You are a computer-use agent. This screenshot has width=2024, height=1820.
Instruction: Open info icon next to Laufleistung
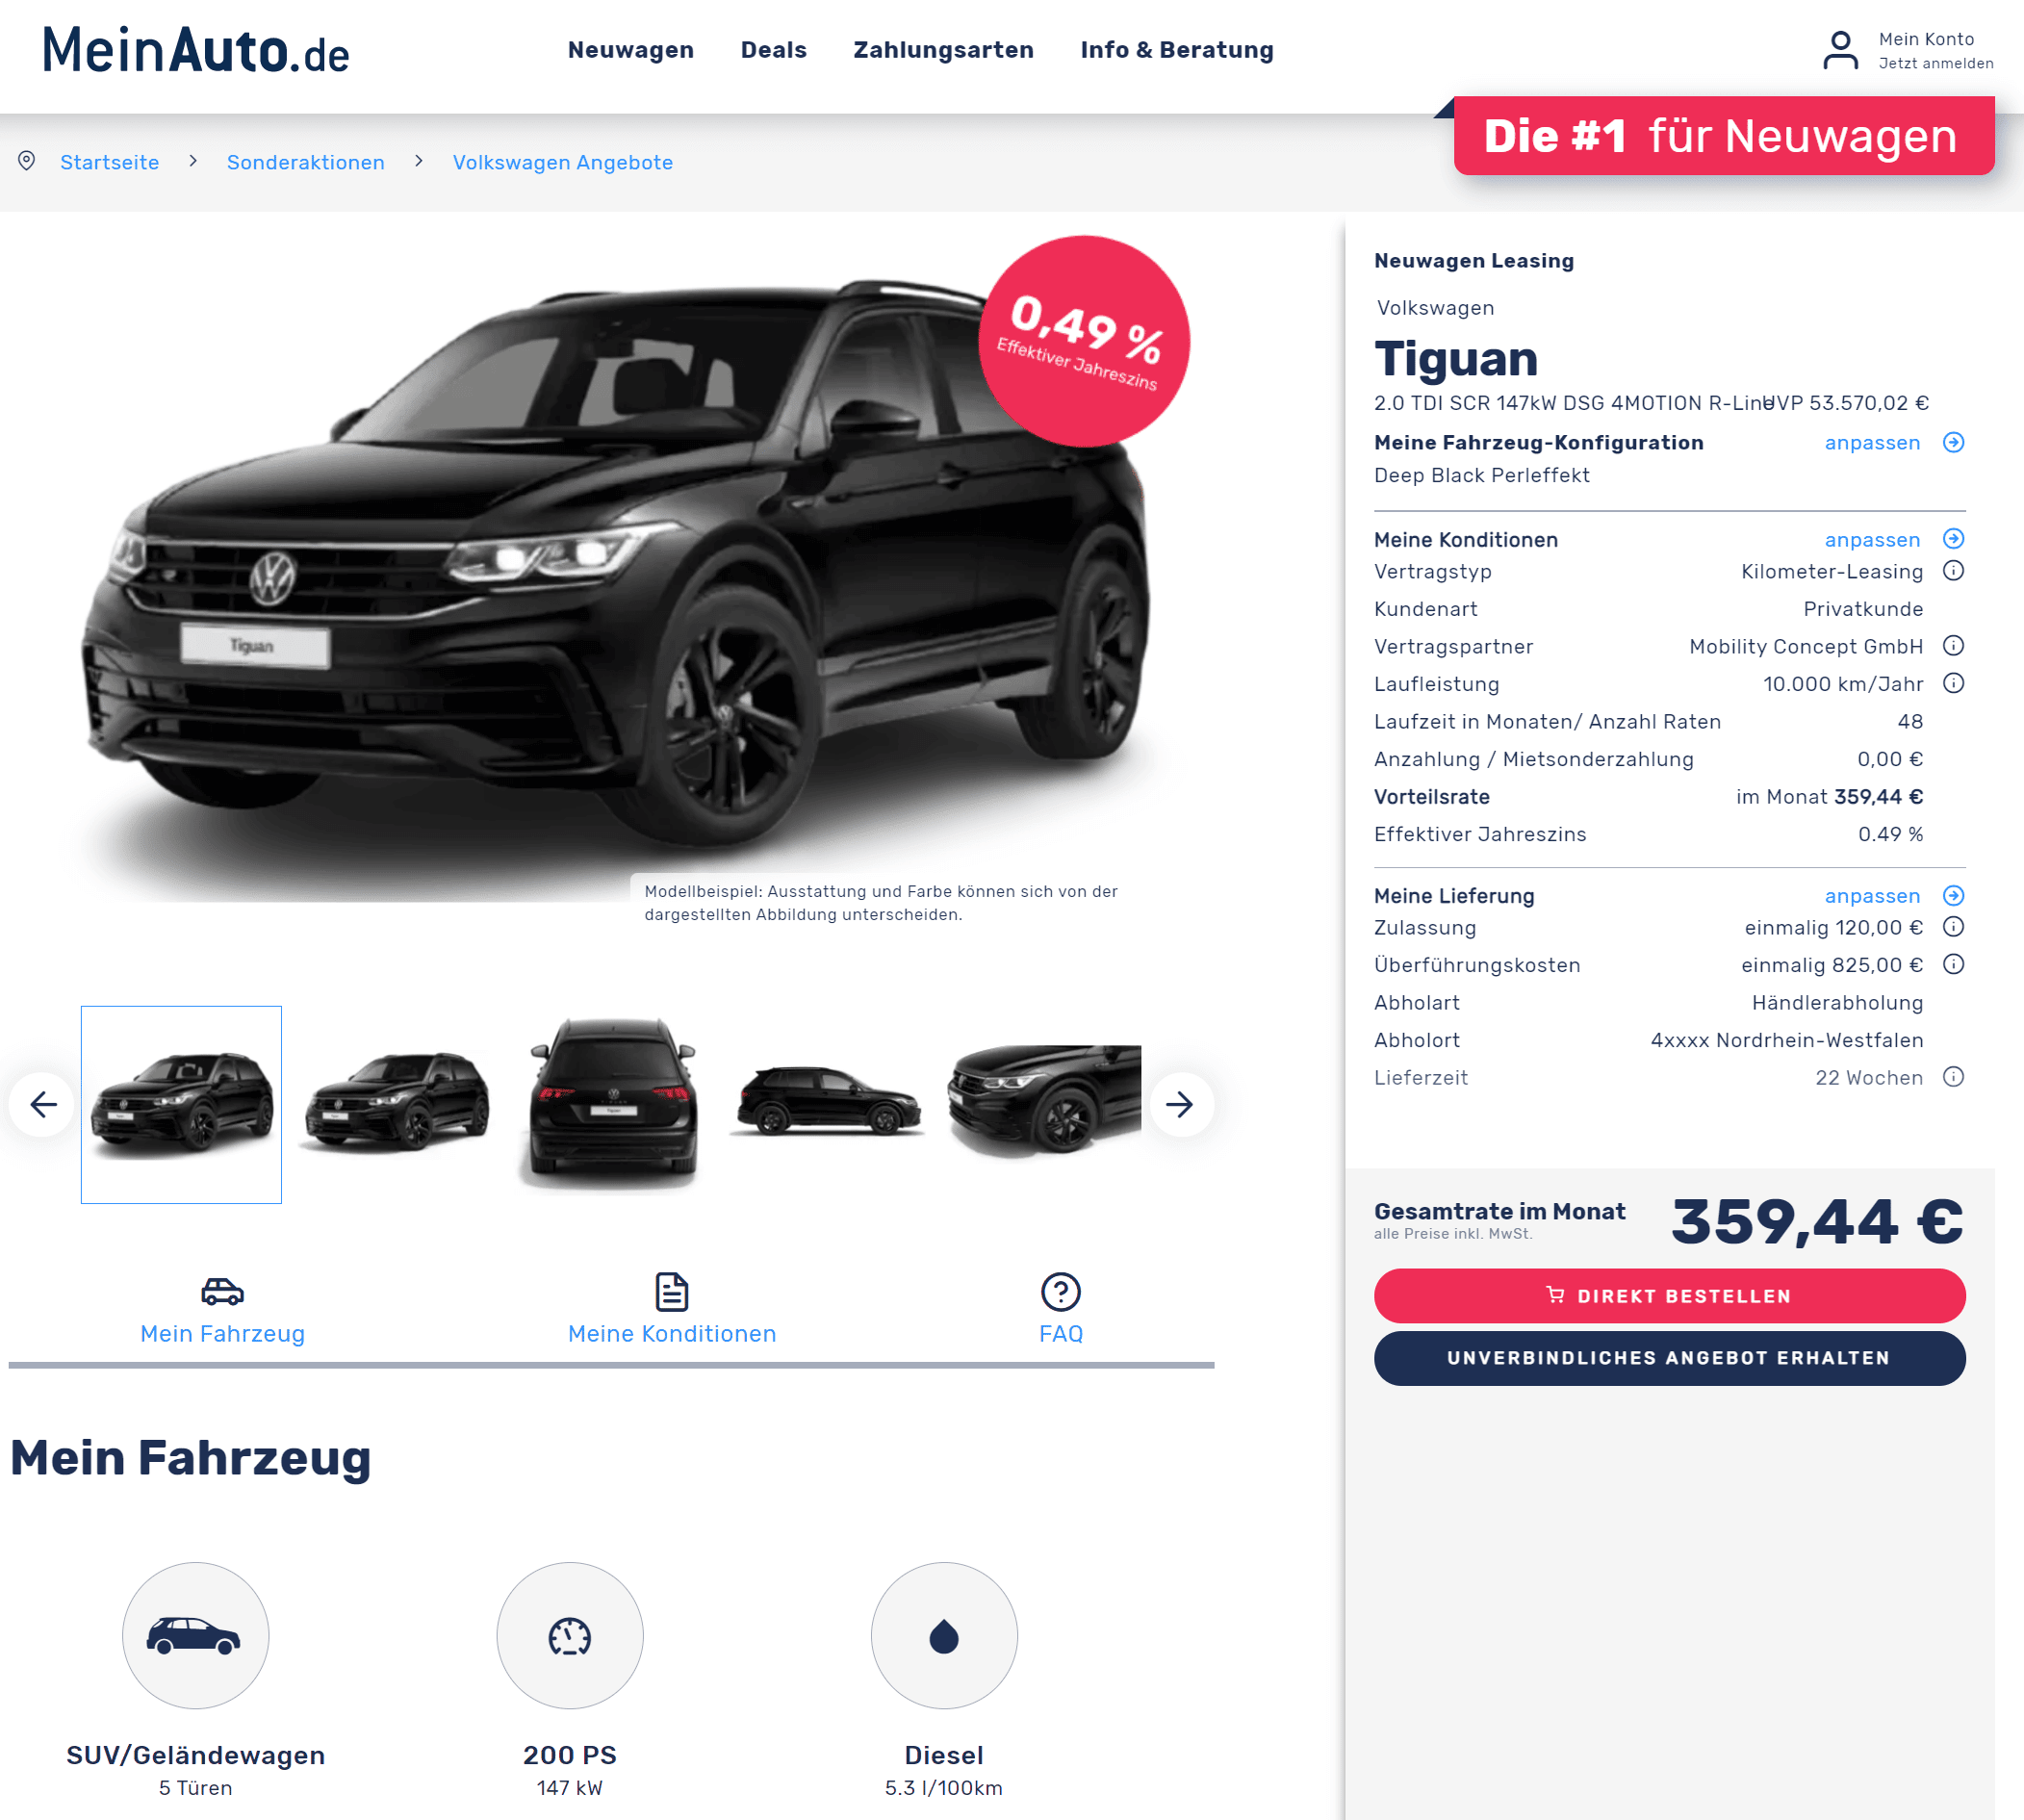(x=1953, y=683)
